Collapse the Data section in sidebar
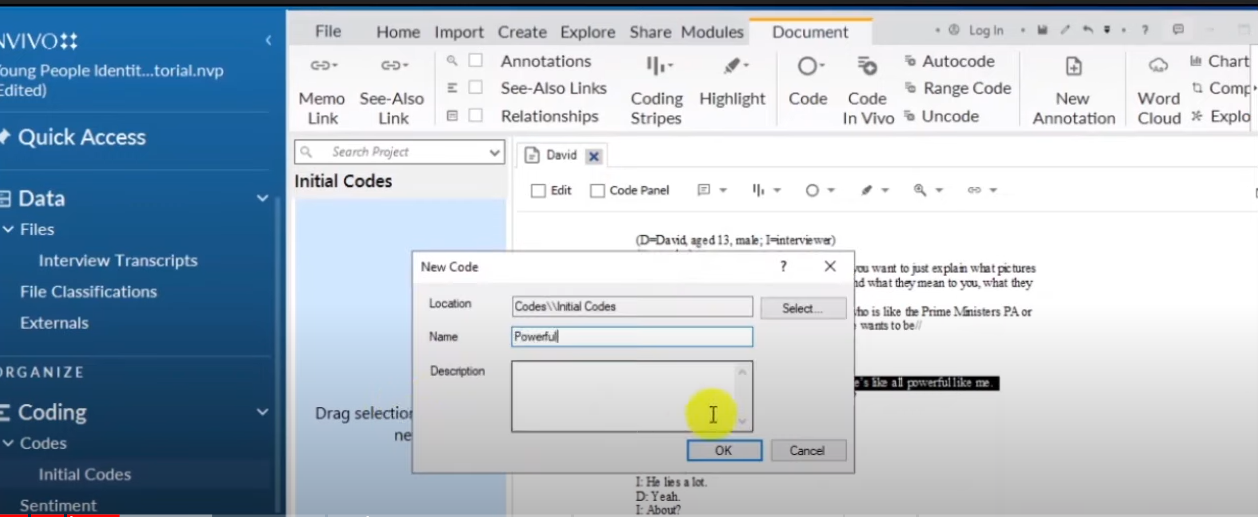 click(262, 198)
